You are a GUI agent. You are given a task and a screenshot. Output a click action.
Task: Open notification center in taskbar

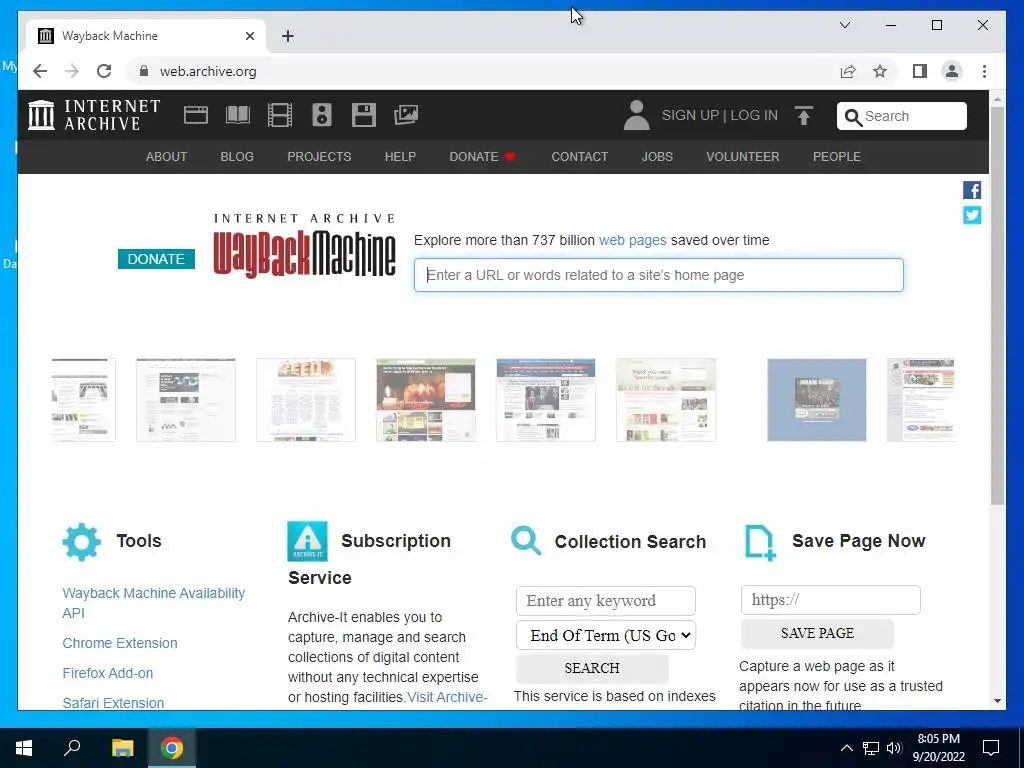991,748
